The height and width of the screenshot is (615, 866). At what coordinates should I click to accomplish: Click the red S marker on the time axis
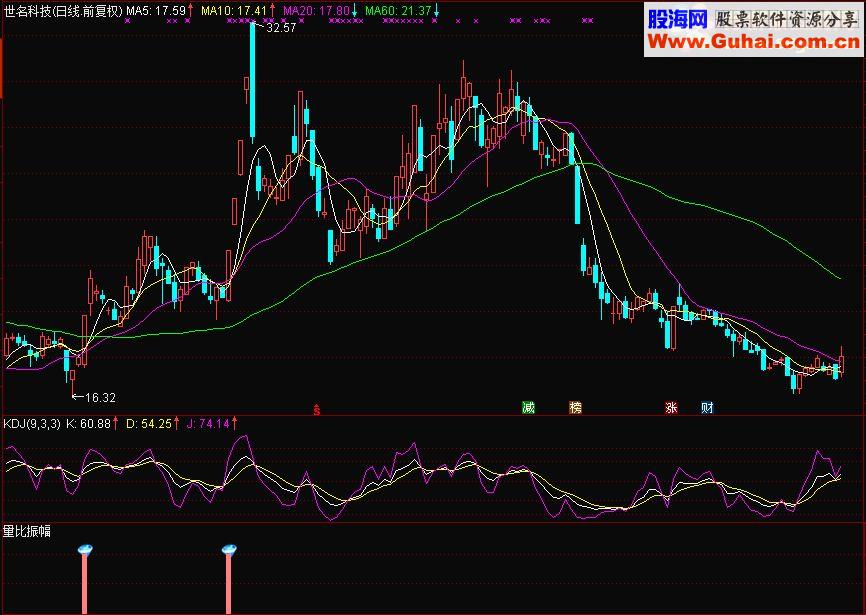(x=317, y=410)
